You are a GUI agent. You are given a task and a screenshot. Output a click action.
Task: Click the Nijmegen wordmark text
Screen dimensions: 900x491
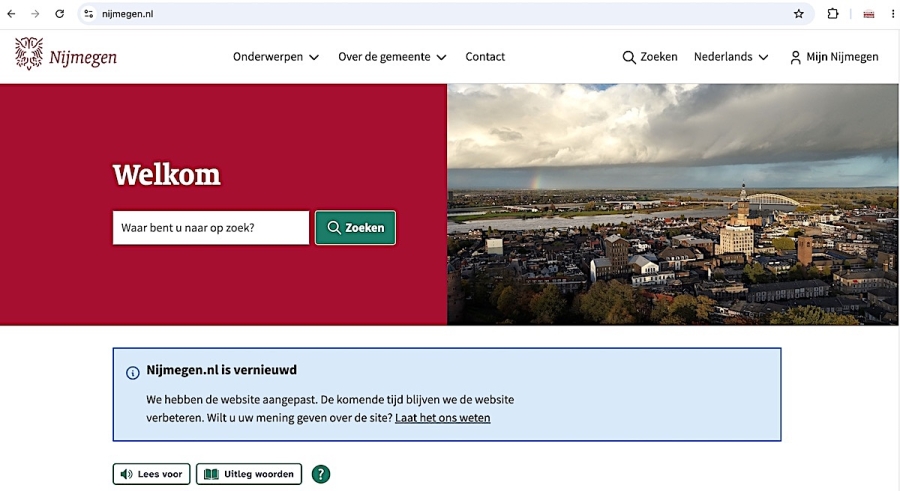83,57
